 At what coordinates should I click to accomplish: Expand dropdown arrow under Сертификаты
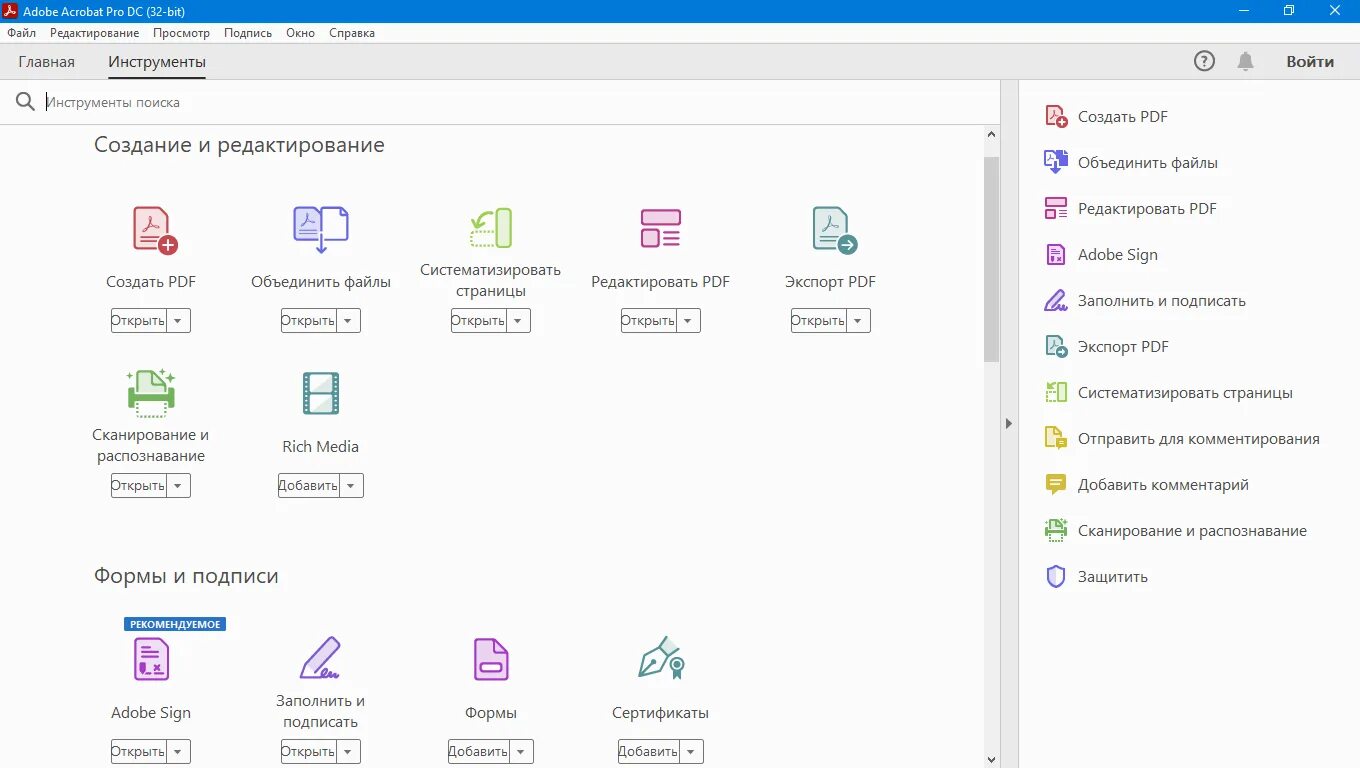pyautogui.click(x=691, y=752)
